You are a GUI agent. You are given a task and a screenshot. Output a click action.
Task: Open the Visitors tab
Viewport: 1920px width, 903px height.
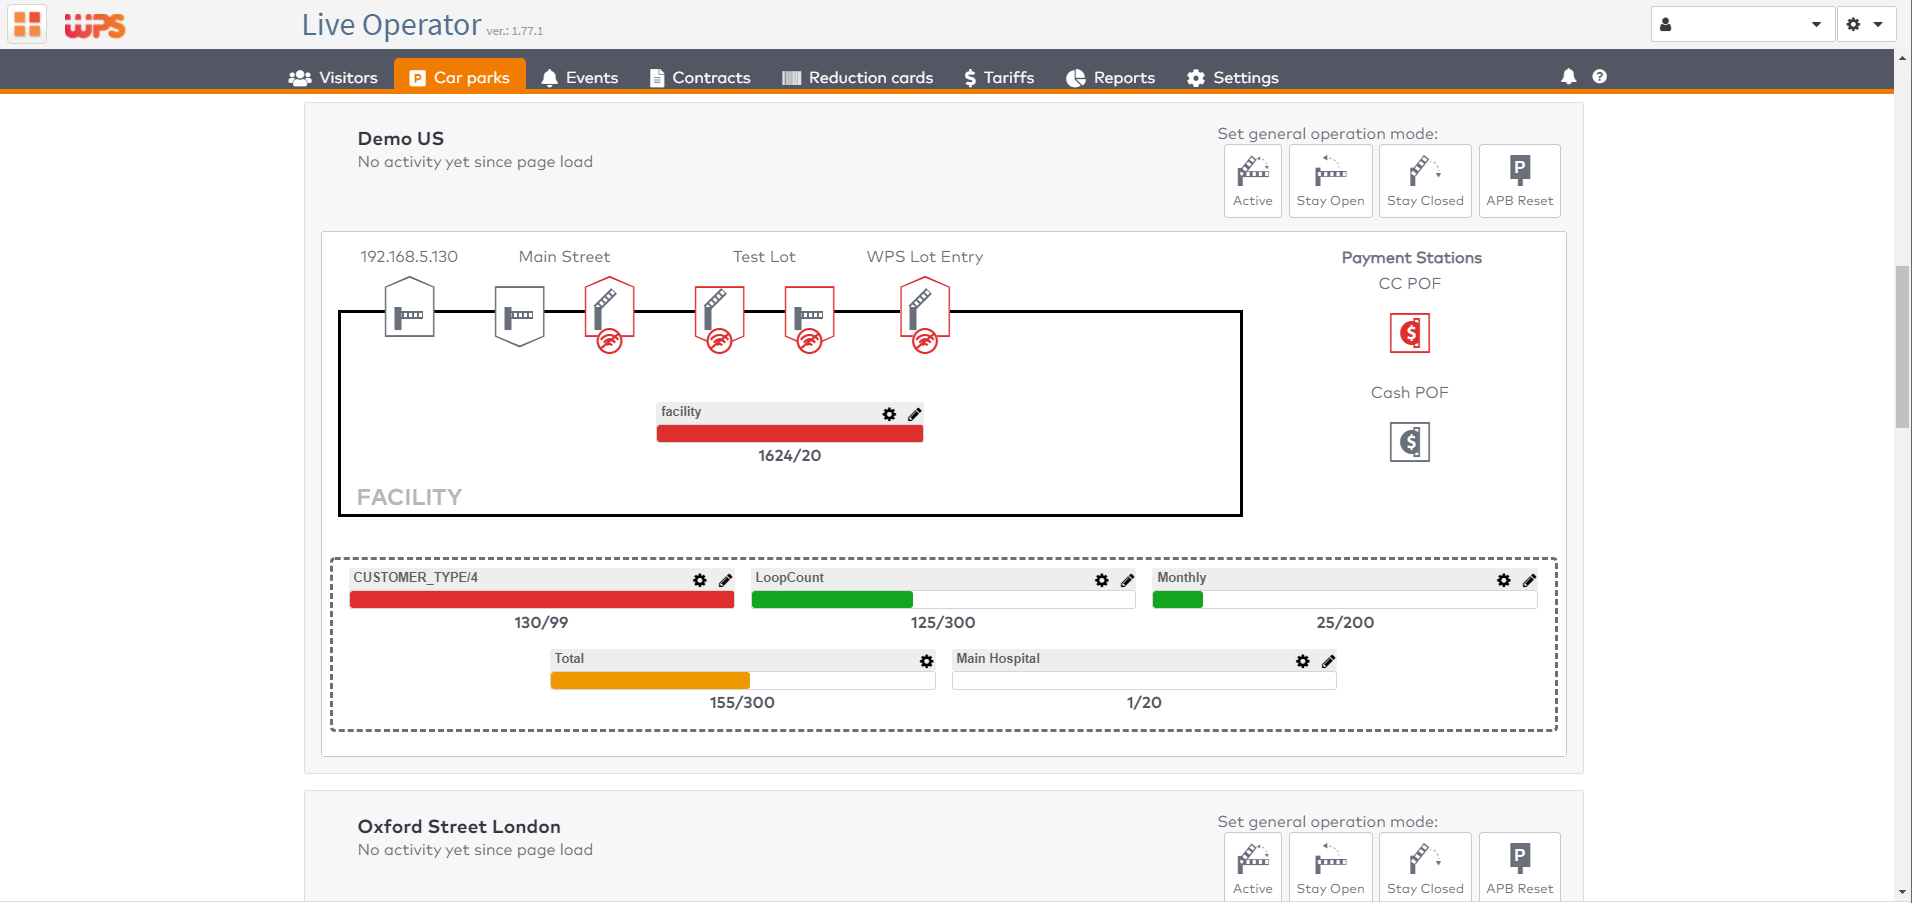click(333, 77)
